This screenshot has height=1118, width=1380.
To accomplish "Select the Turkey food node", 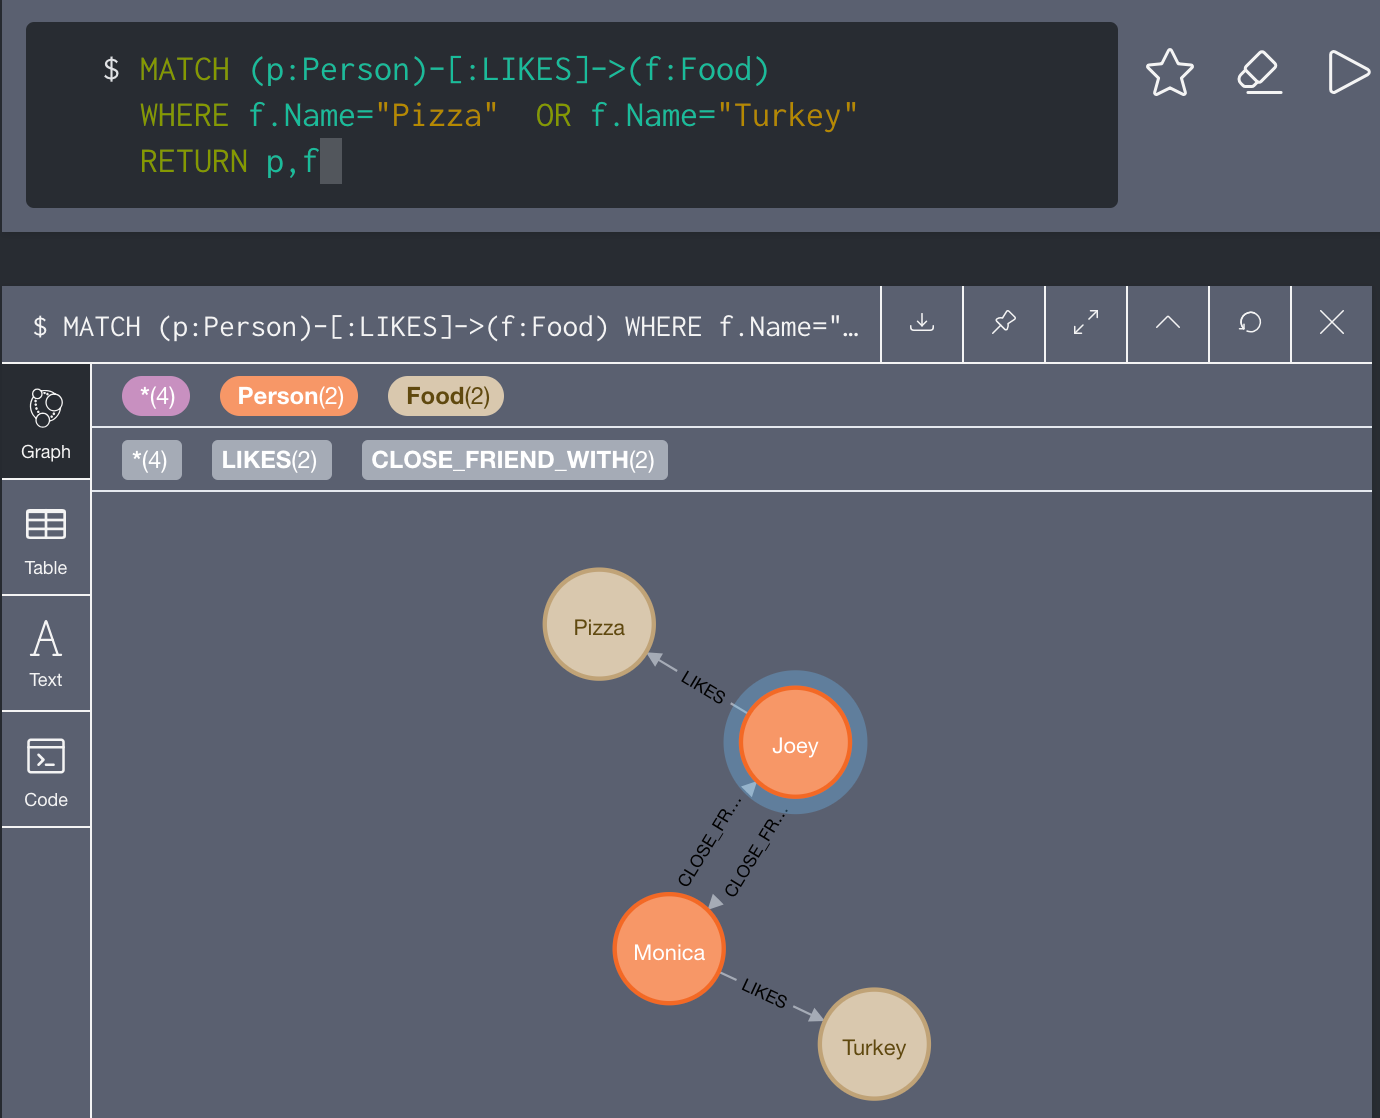I will click(x=874, y=1045).
